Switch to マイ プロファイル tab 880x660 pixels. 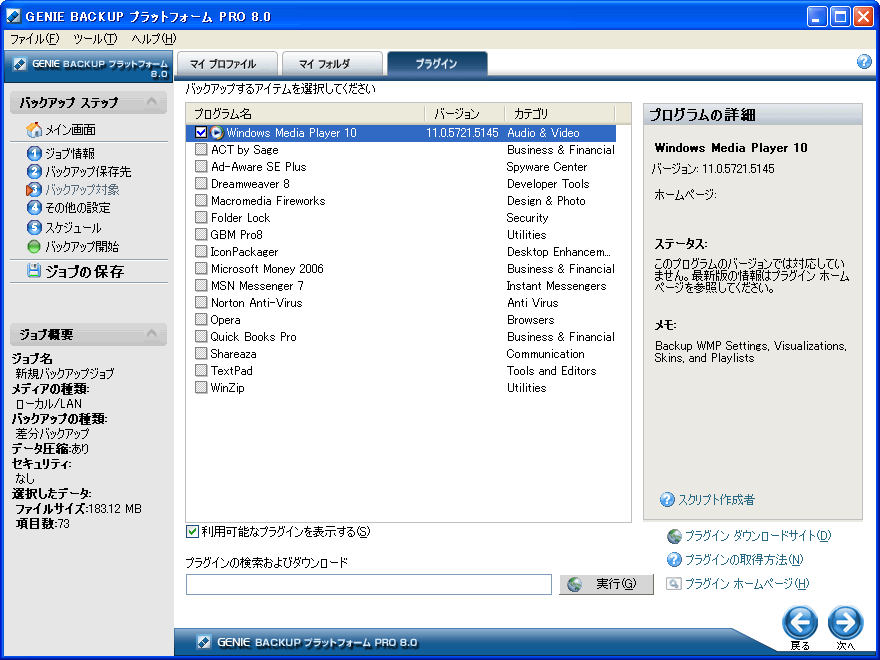pyautogui.click(x=227, y=63)
